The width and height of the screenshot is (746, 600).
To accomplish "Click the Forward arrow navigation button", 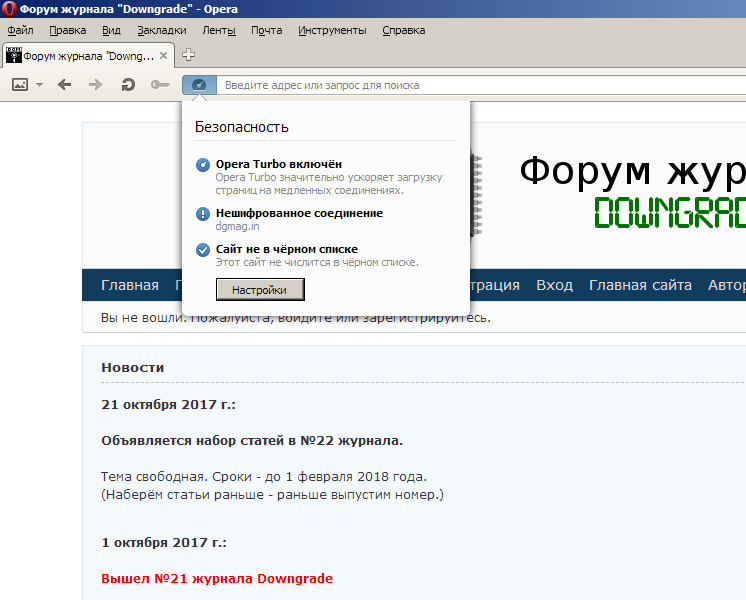I will coord(96,85).
